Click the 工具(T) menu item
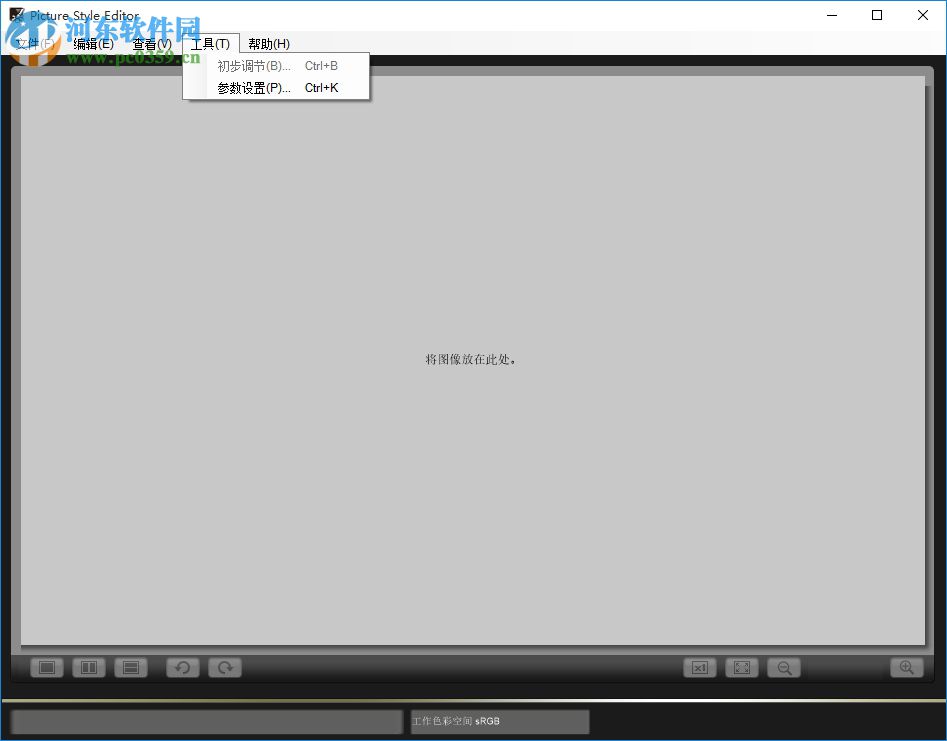The height and width of the screenshot is (741, 947). (210, 43)
